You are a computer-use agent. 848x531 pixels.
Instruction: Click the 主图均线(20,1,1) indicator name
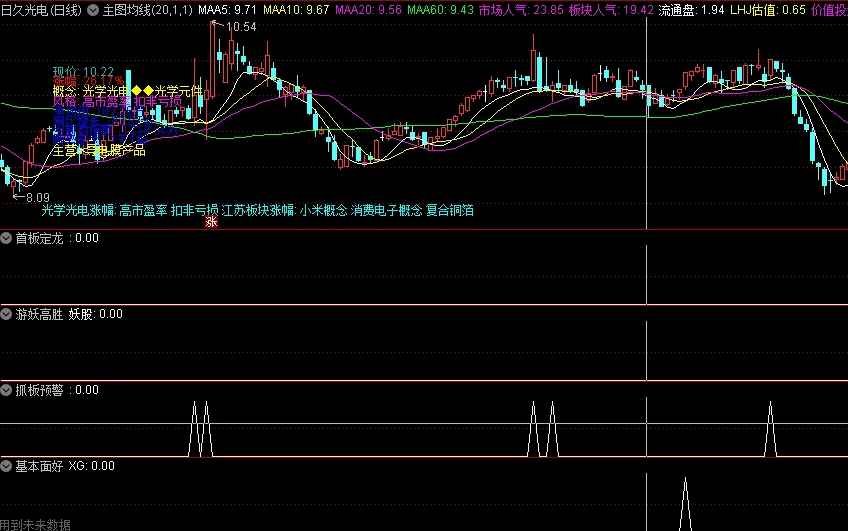coord(147,10)
